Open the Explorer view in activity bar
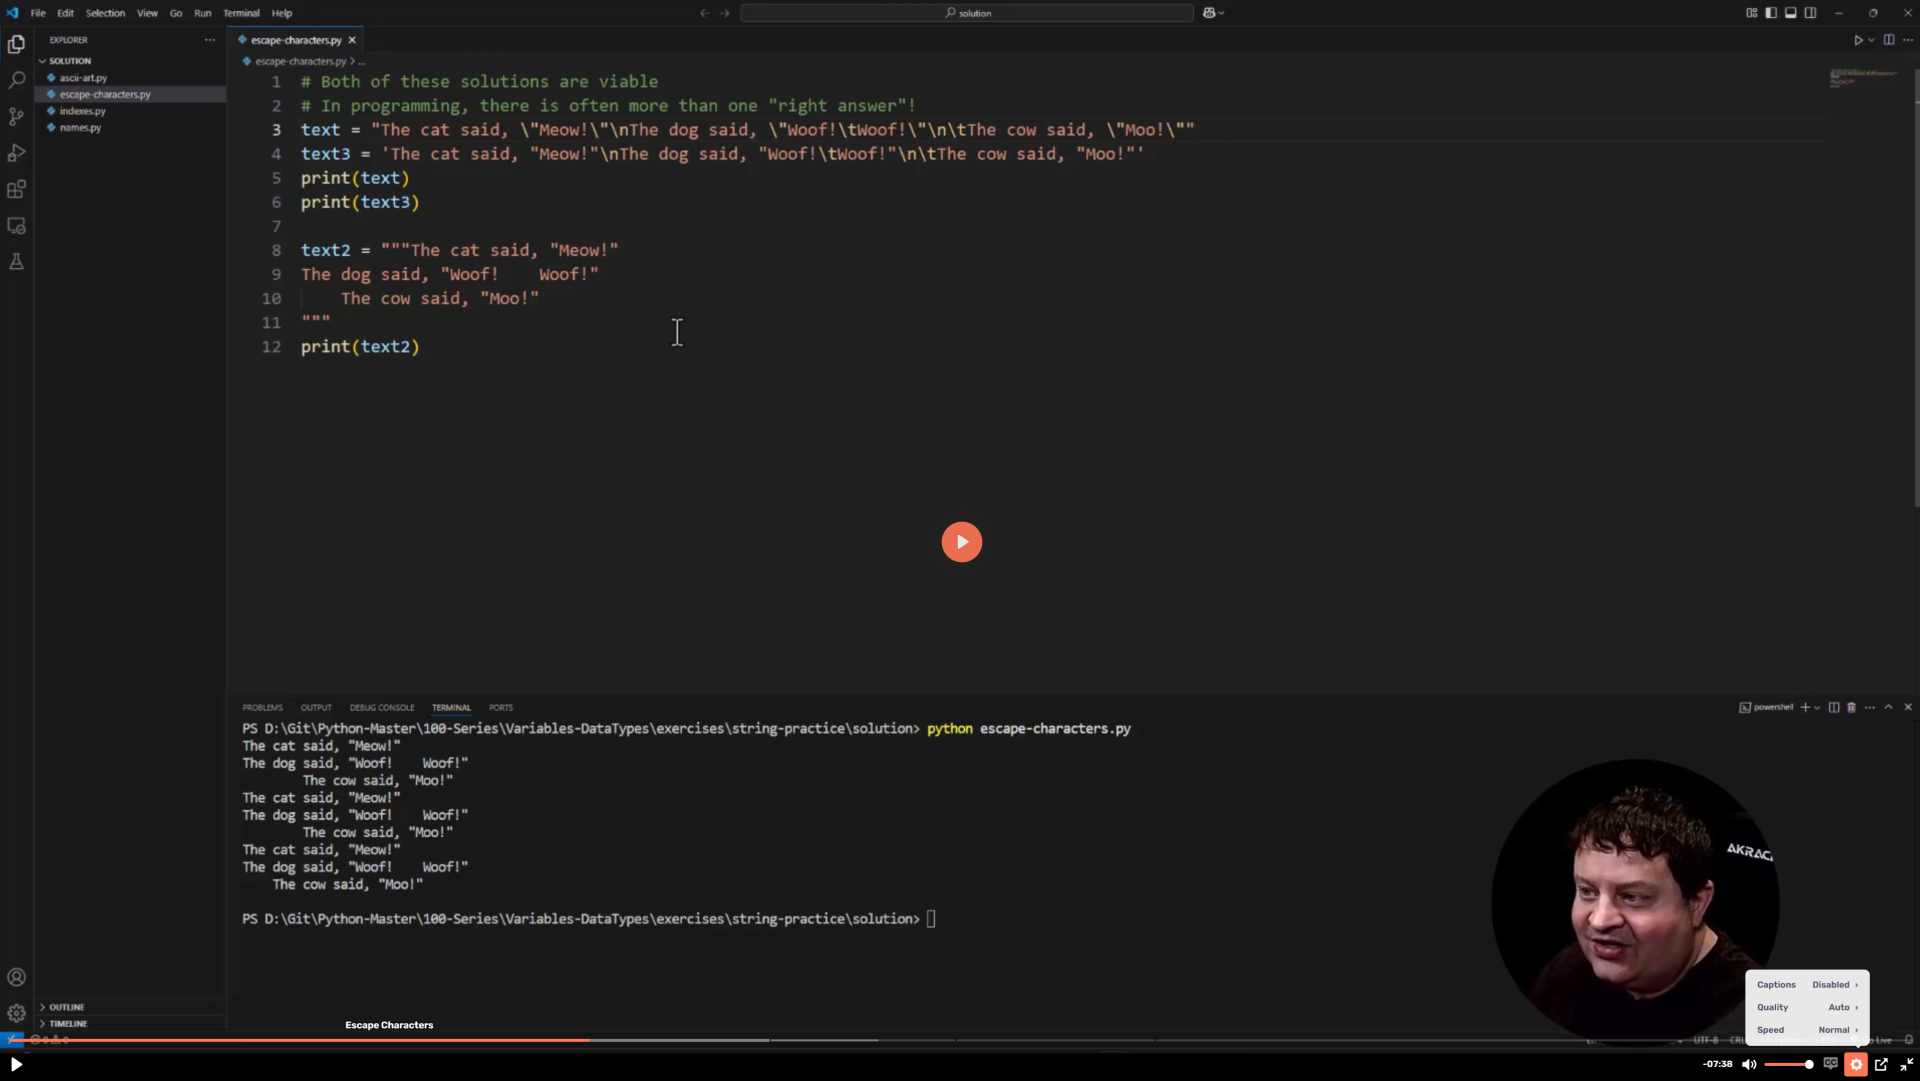The height and width of the screenshot is (1081, 1920). coord(16,44)
